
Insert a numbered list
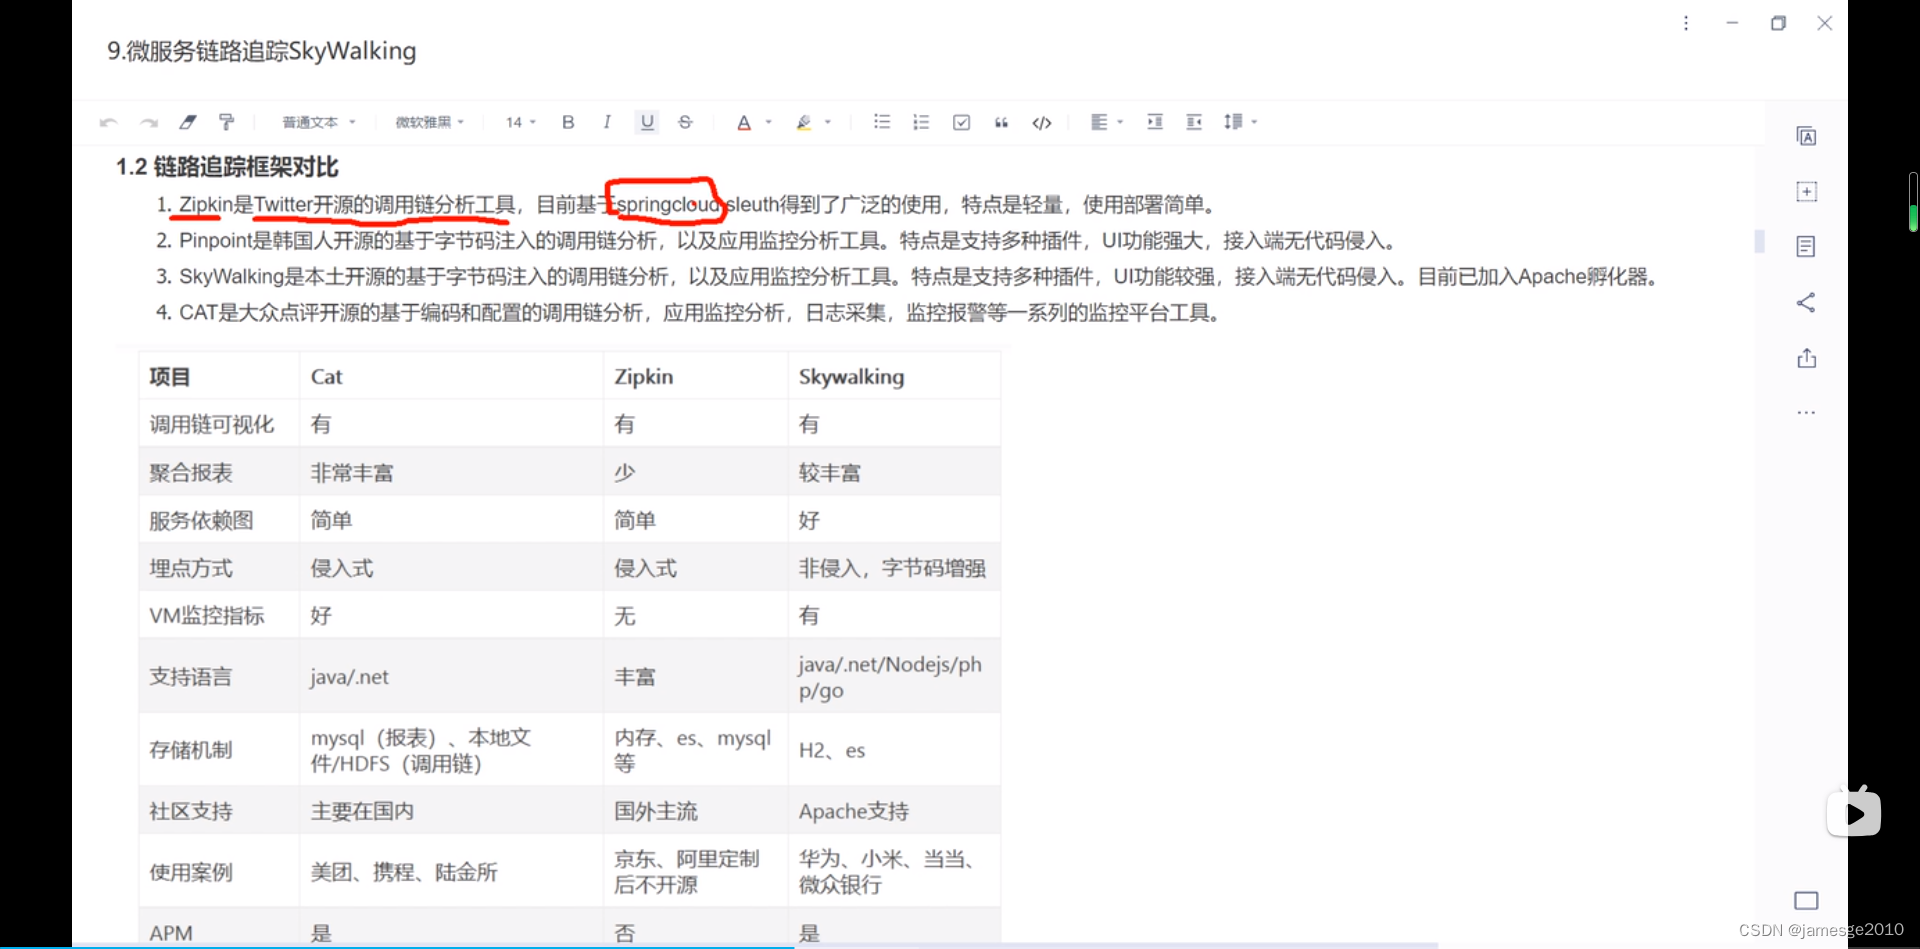coord(921,122)
